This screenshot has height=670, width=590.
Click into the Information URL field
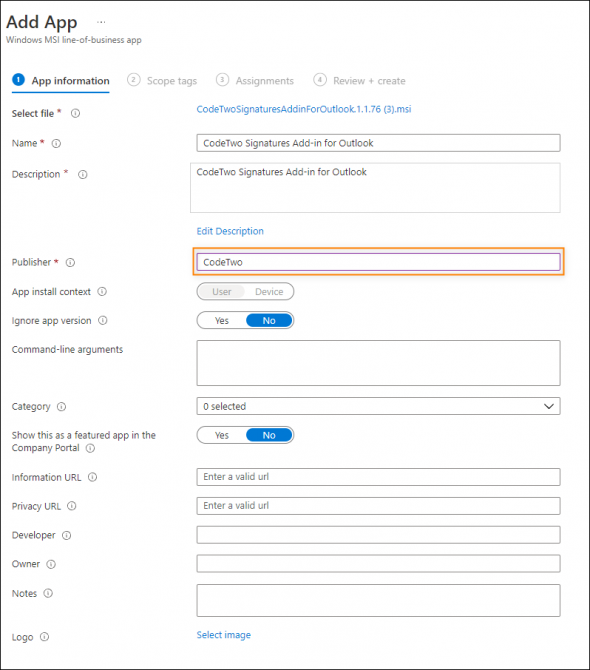point(378,477)
